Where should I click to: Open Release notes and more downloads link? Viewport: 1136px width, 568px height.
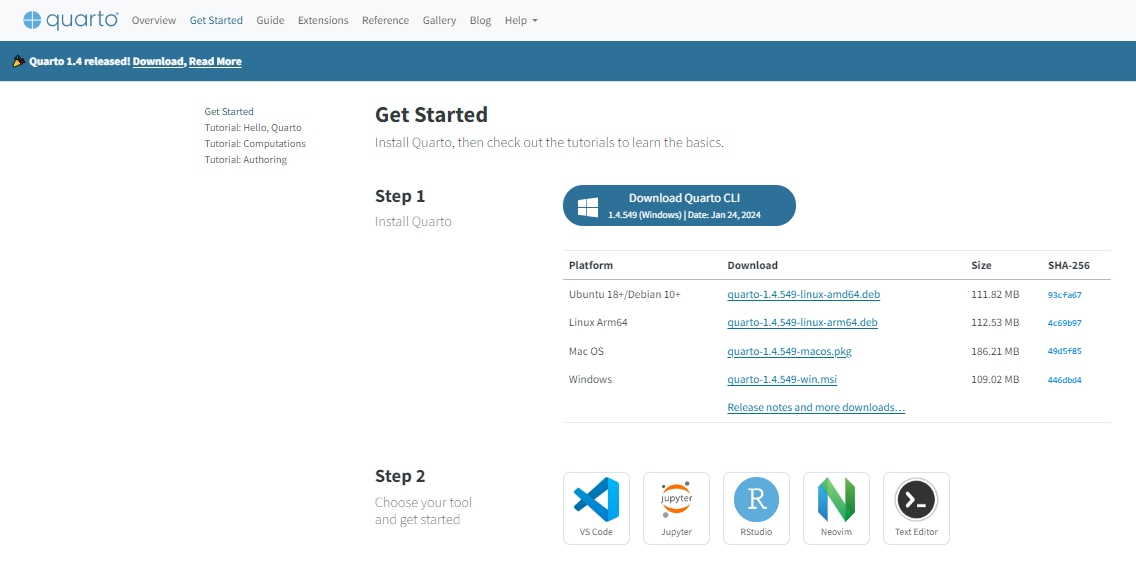816,408
